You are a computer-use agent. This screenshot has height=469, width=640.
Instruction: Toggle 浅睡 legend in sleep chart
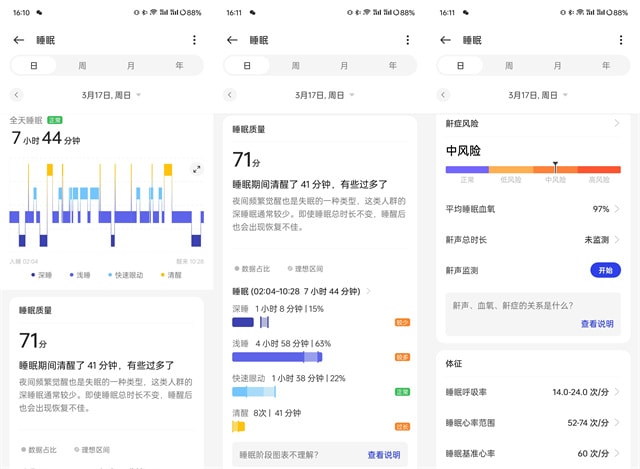tap(80, 275)
